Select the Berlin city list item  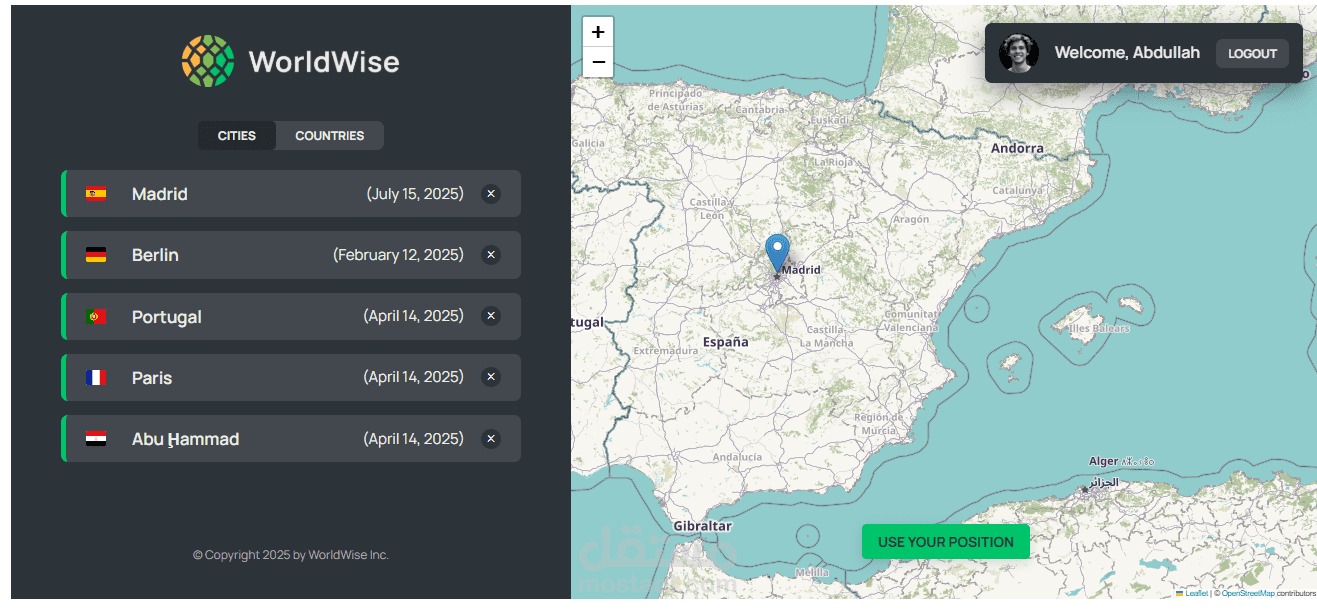(x=250, y=255)
